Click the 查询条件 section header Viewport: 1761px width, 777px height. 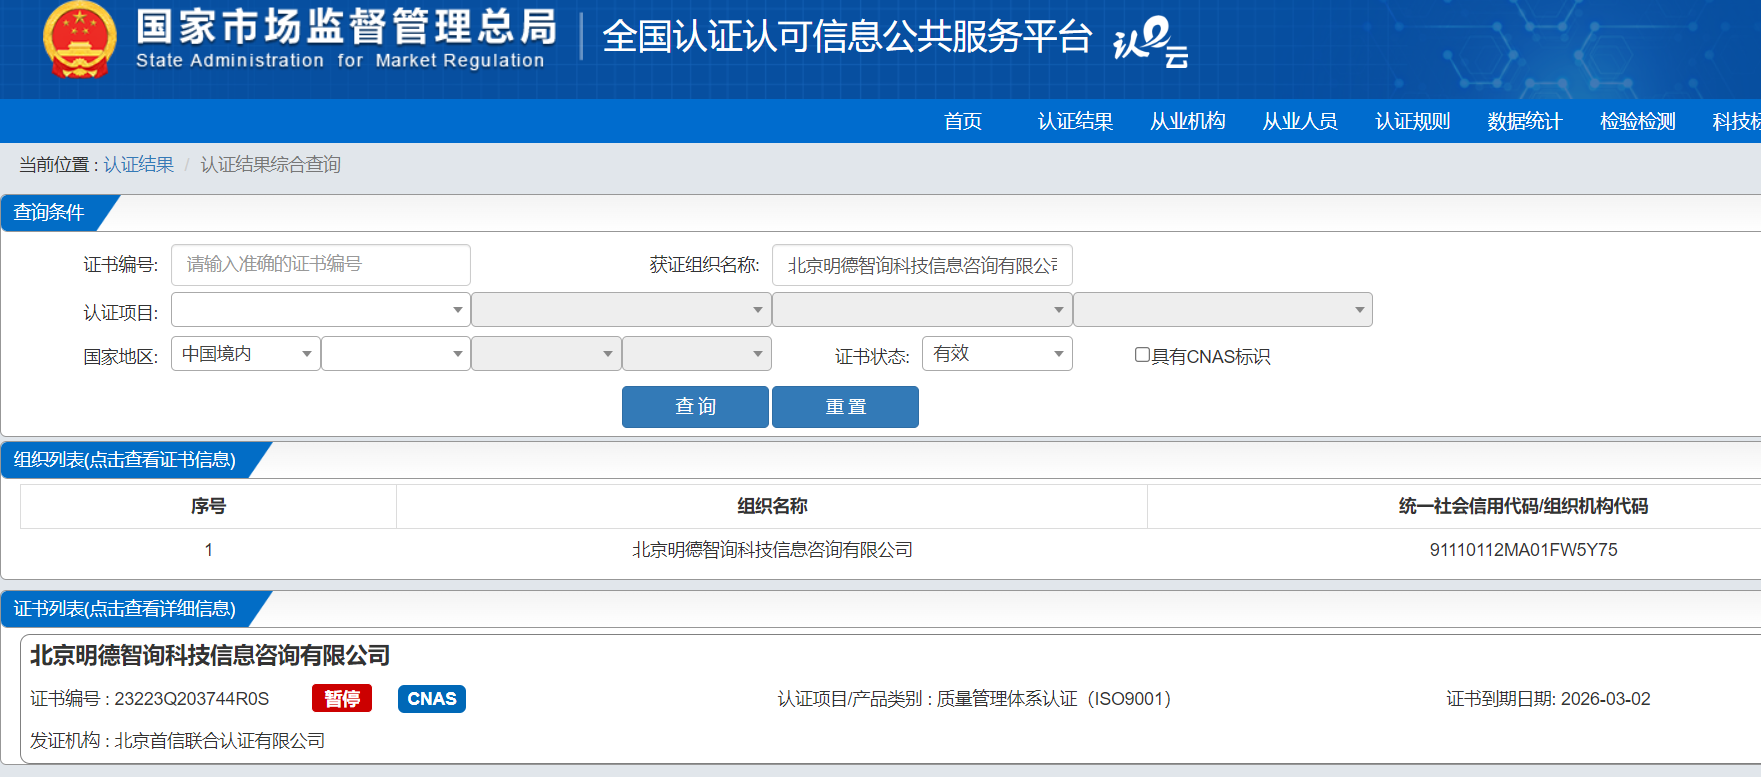(49, 212)
